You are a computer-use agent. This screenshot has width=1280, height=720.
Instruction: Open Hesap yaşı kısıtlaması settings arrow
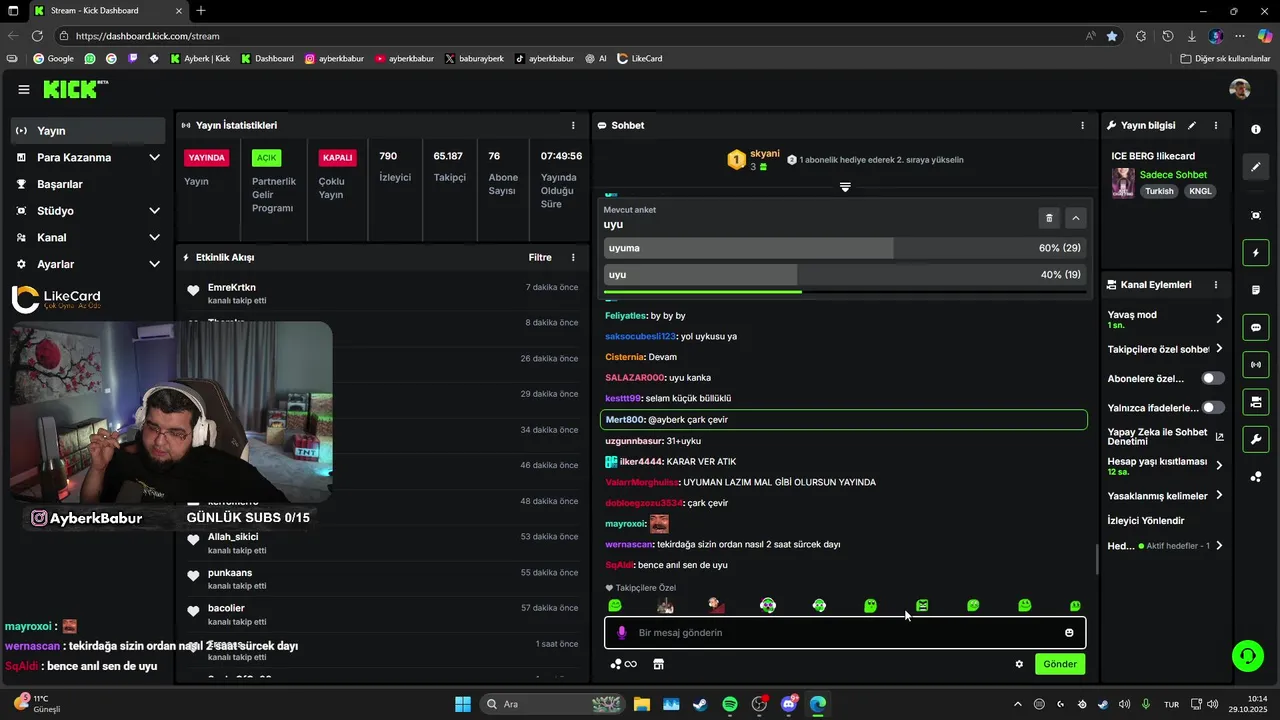click(1219, 465)
